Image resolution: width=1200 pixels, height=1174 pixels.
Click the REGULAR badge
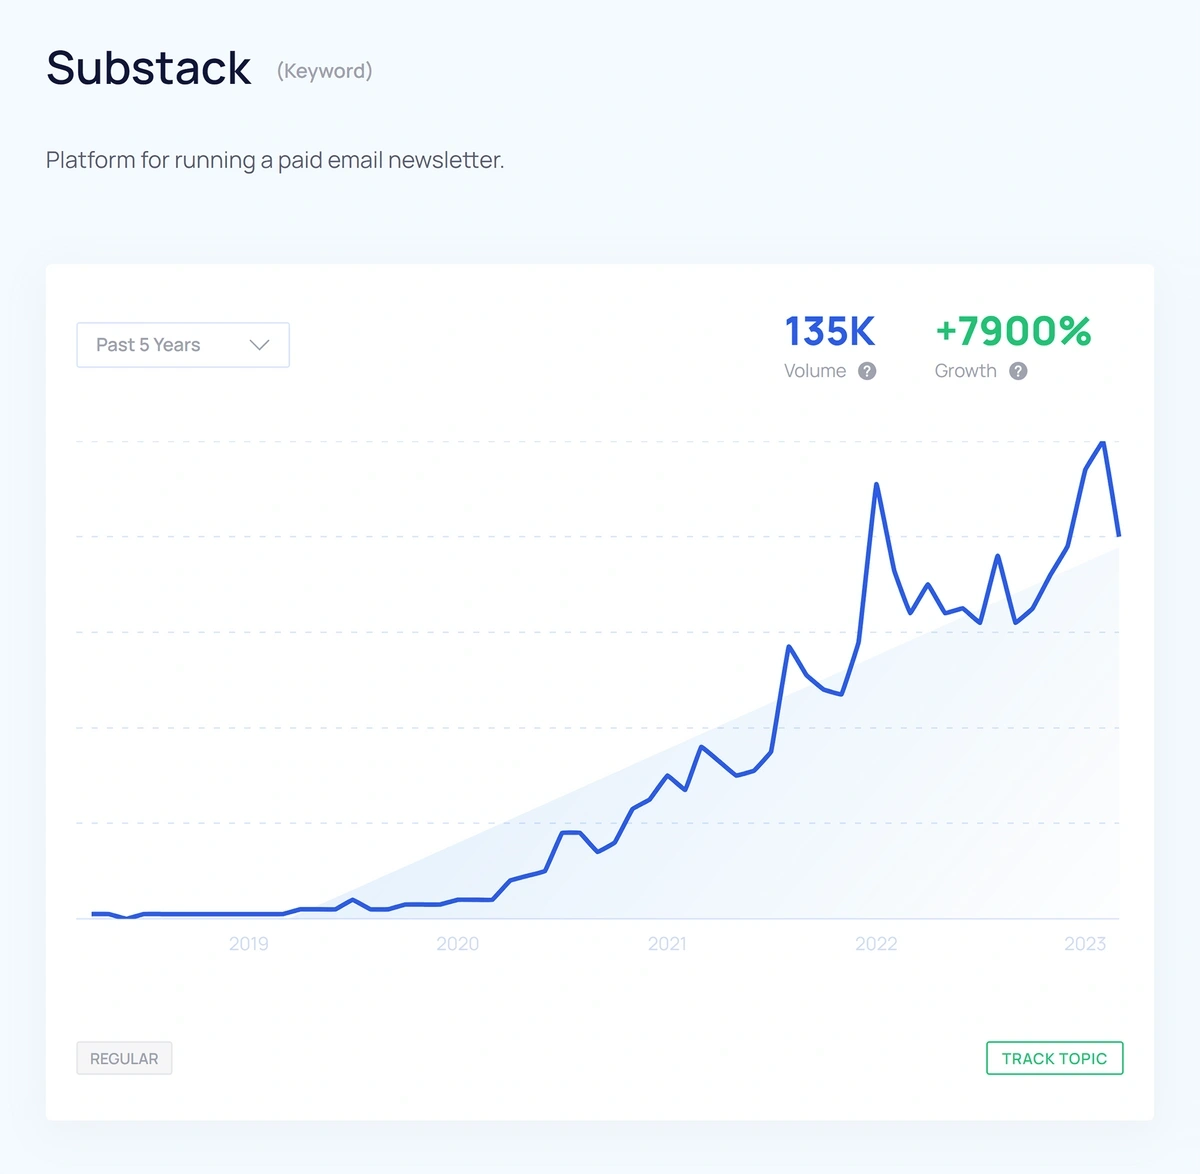[124, 1058]
